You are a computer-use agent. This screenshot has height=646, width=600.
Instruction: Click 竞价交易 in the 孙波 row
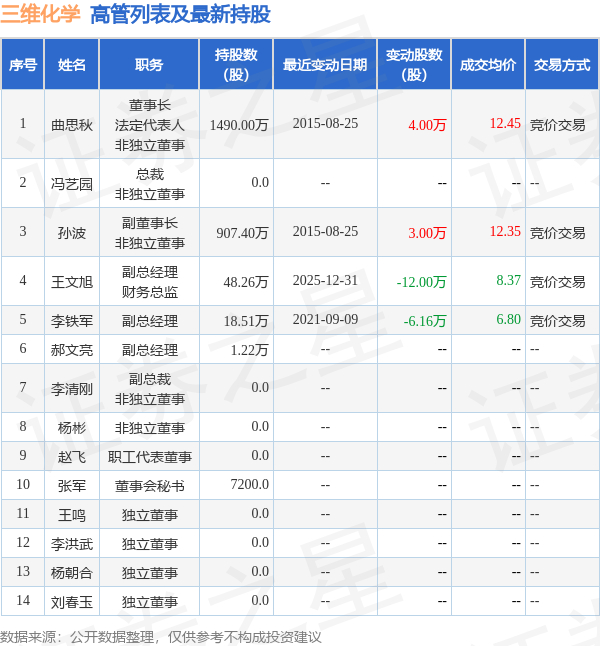558,233
